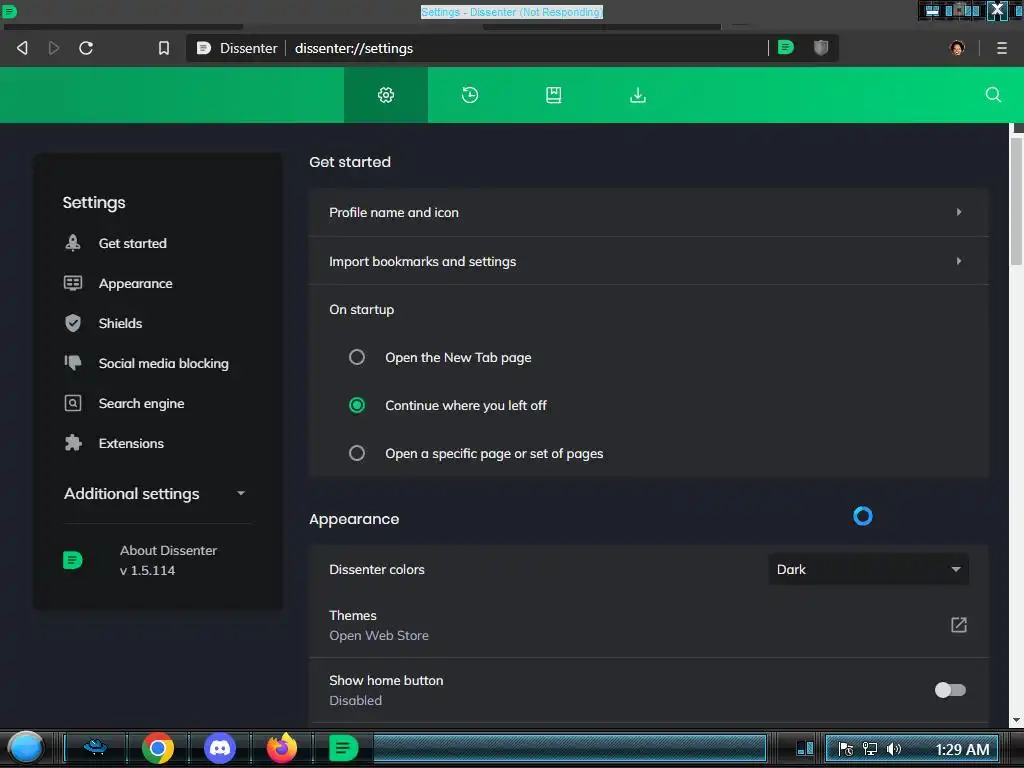1024x768 pixels.
Task: Open the Windows Start orb
Action: [25, 748]
